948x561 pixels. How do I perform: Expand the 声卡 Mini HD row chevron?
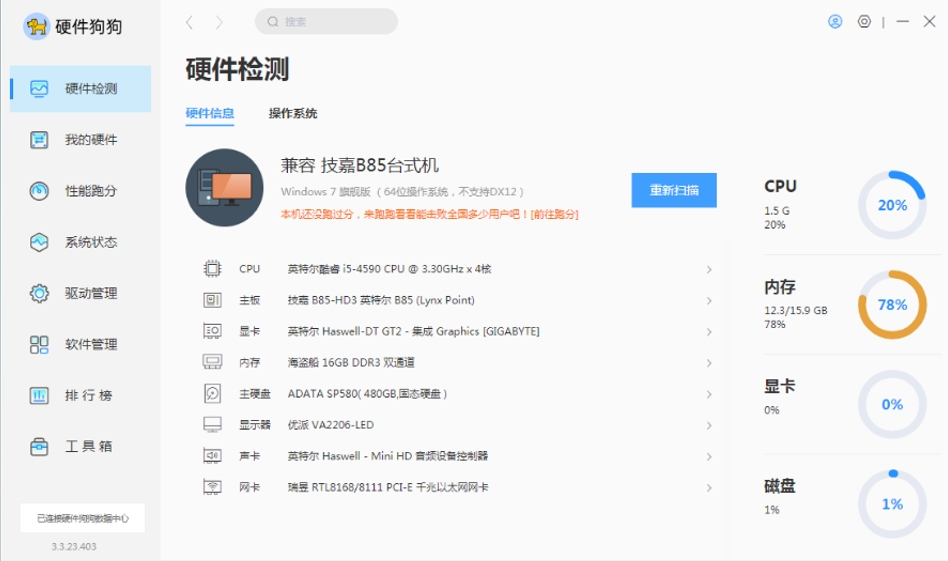pyautogui.click(x=709, y=457)
